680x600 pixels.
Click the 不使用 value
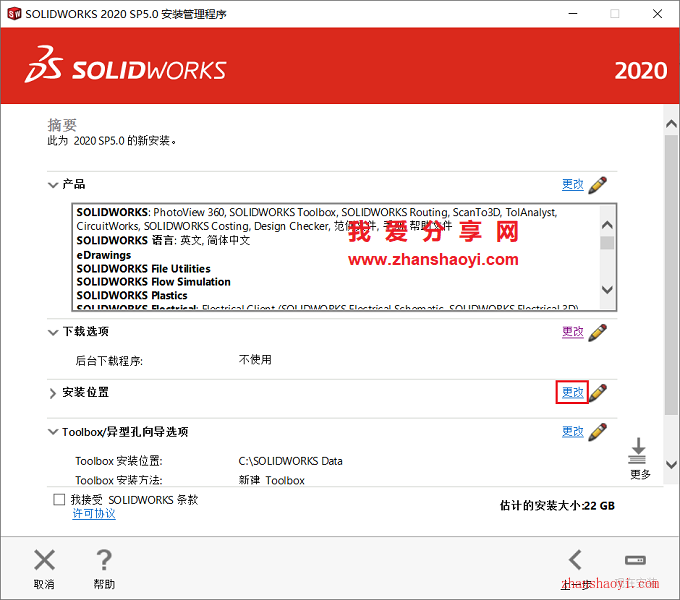(x=255, y=360)
